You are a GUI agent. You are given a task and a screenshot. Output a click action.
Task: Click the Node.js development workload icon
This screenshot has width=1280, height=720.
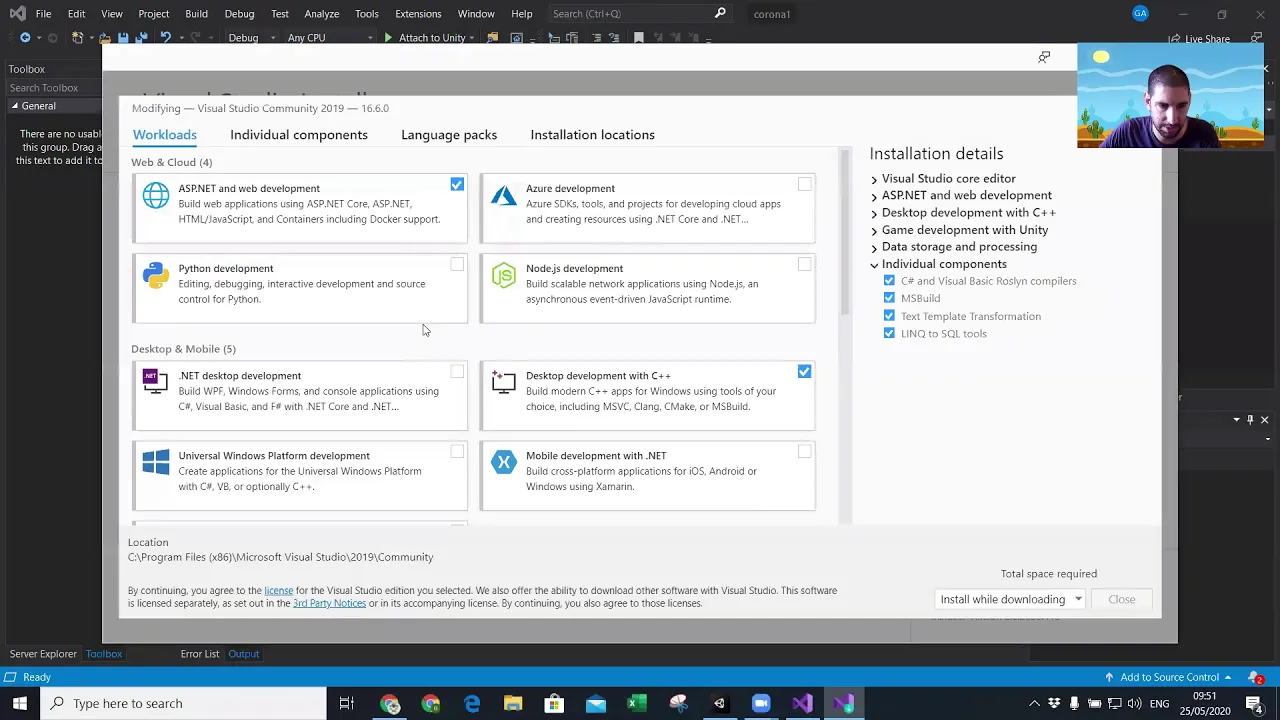(x=503, y=275)
